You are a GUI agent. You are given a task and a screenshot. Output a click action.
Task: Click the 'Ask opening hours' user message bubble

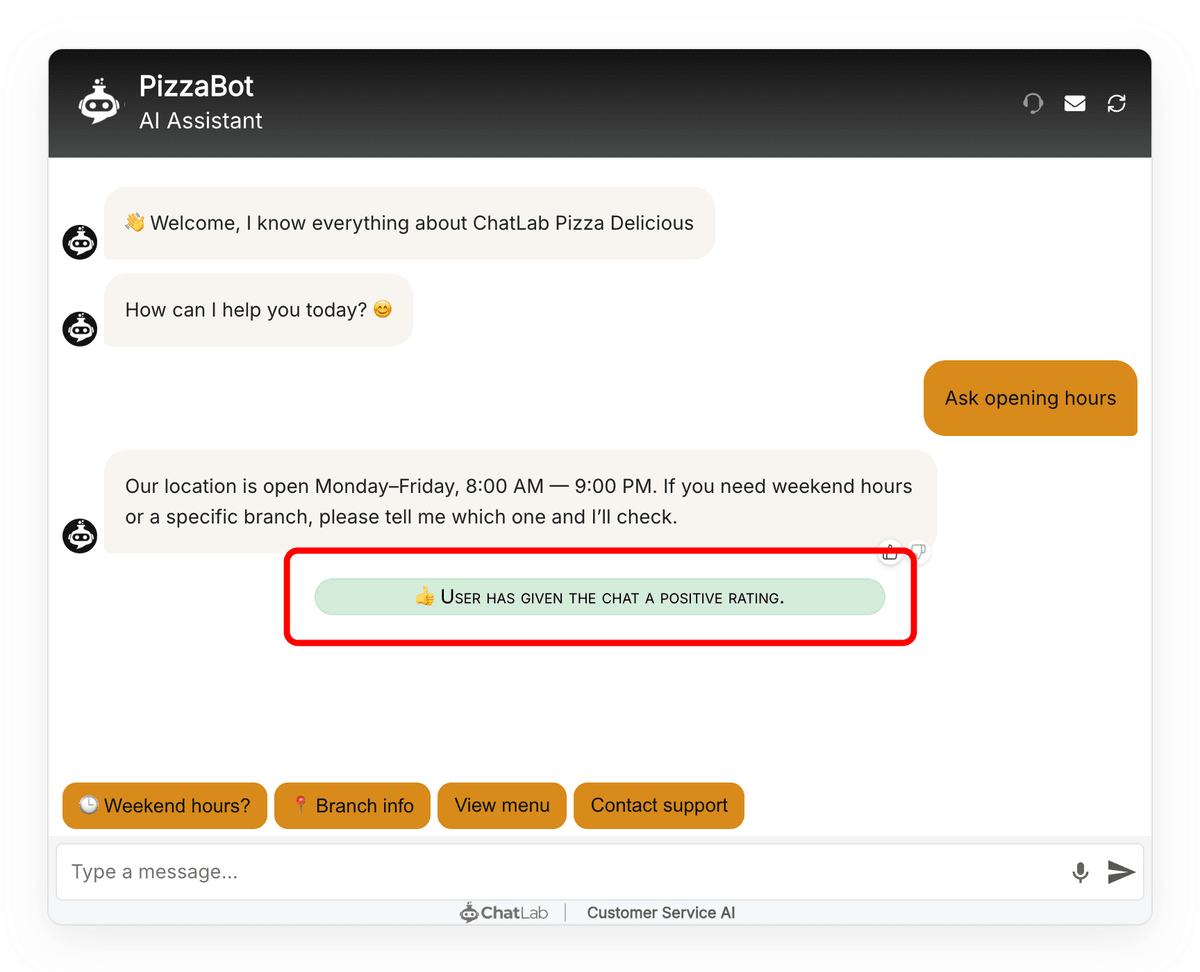(1030, 398)
